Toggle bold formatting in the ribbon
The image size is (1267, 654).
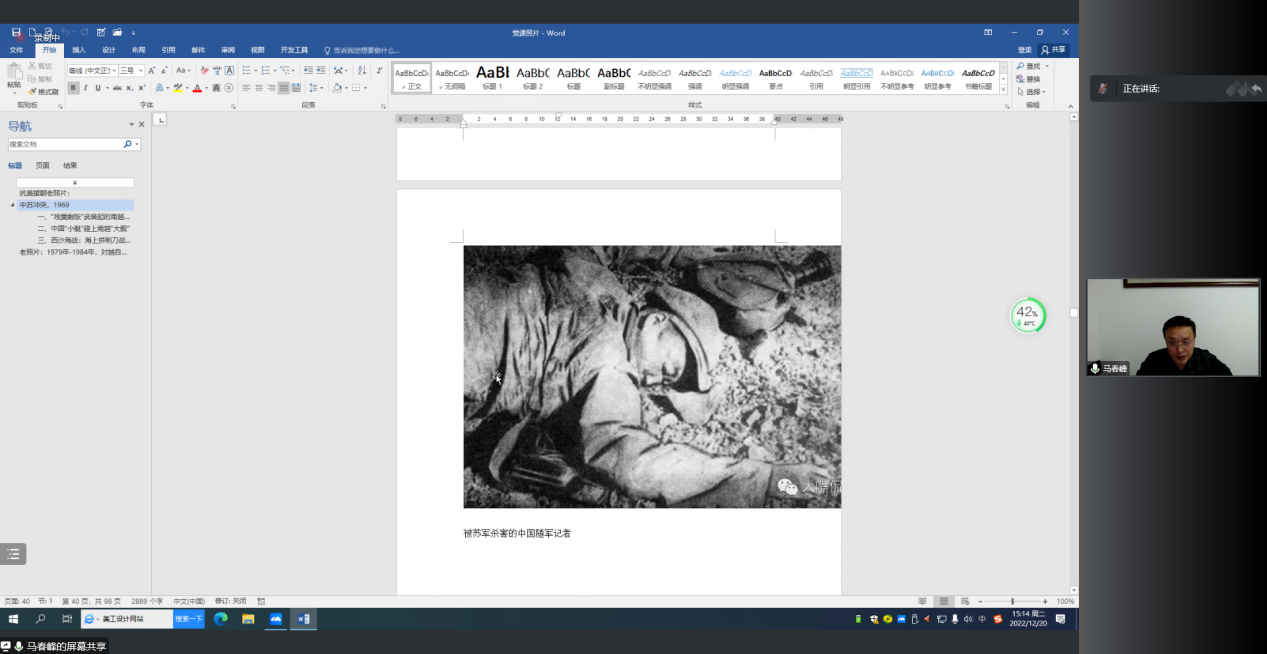[x=73, y=88]
